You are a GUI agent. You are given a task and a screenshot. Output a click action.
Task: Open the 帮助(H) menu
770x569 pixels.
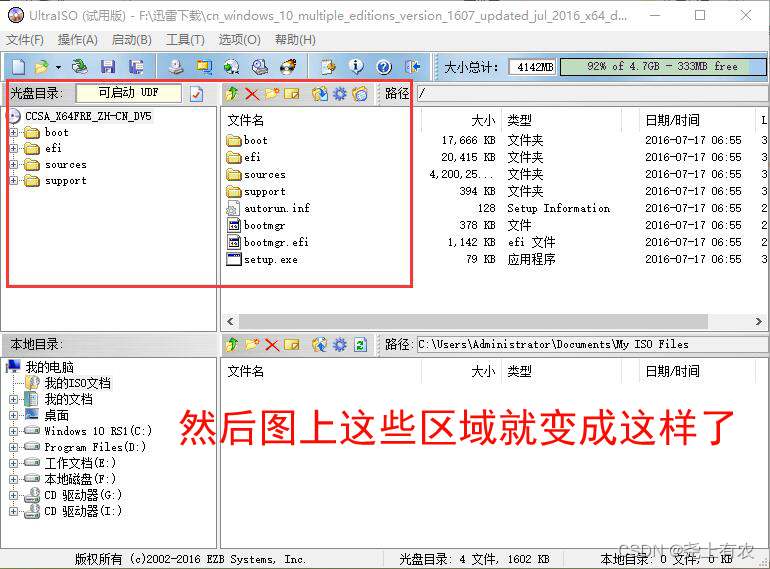[x=295, y=40]
